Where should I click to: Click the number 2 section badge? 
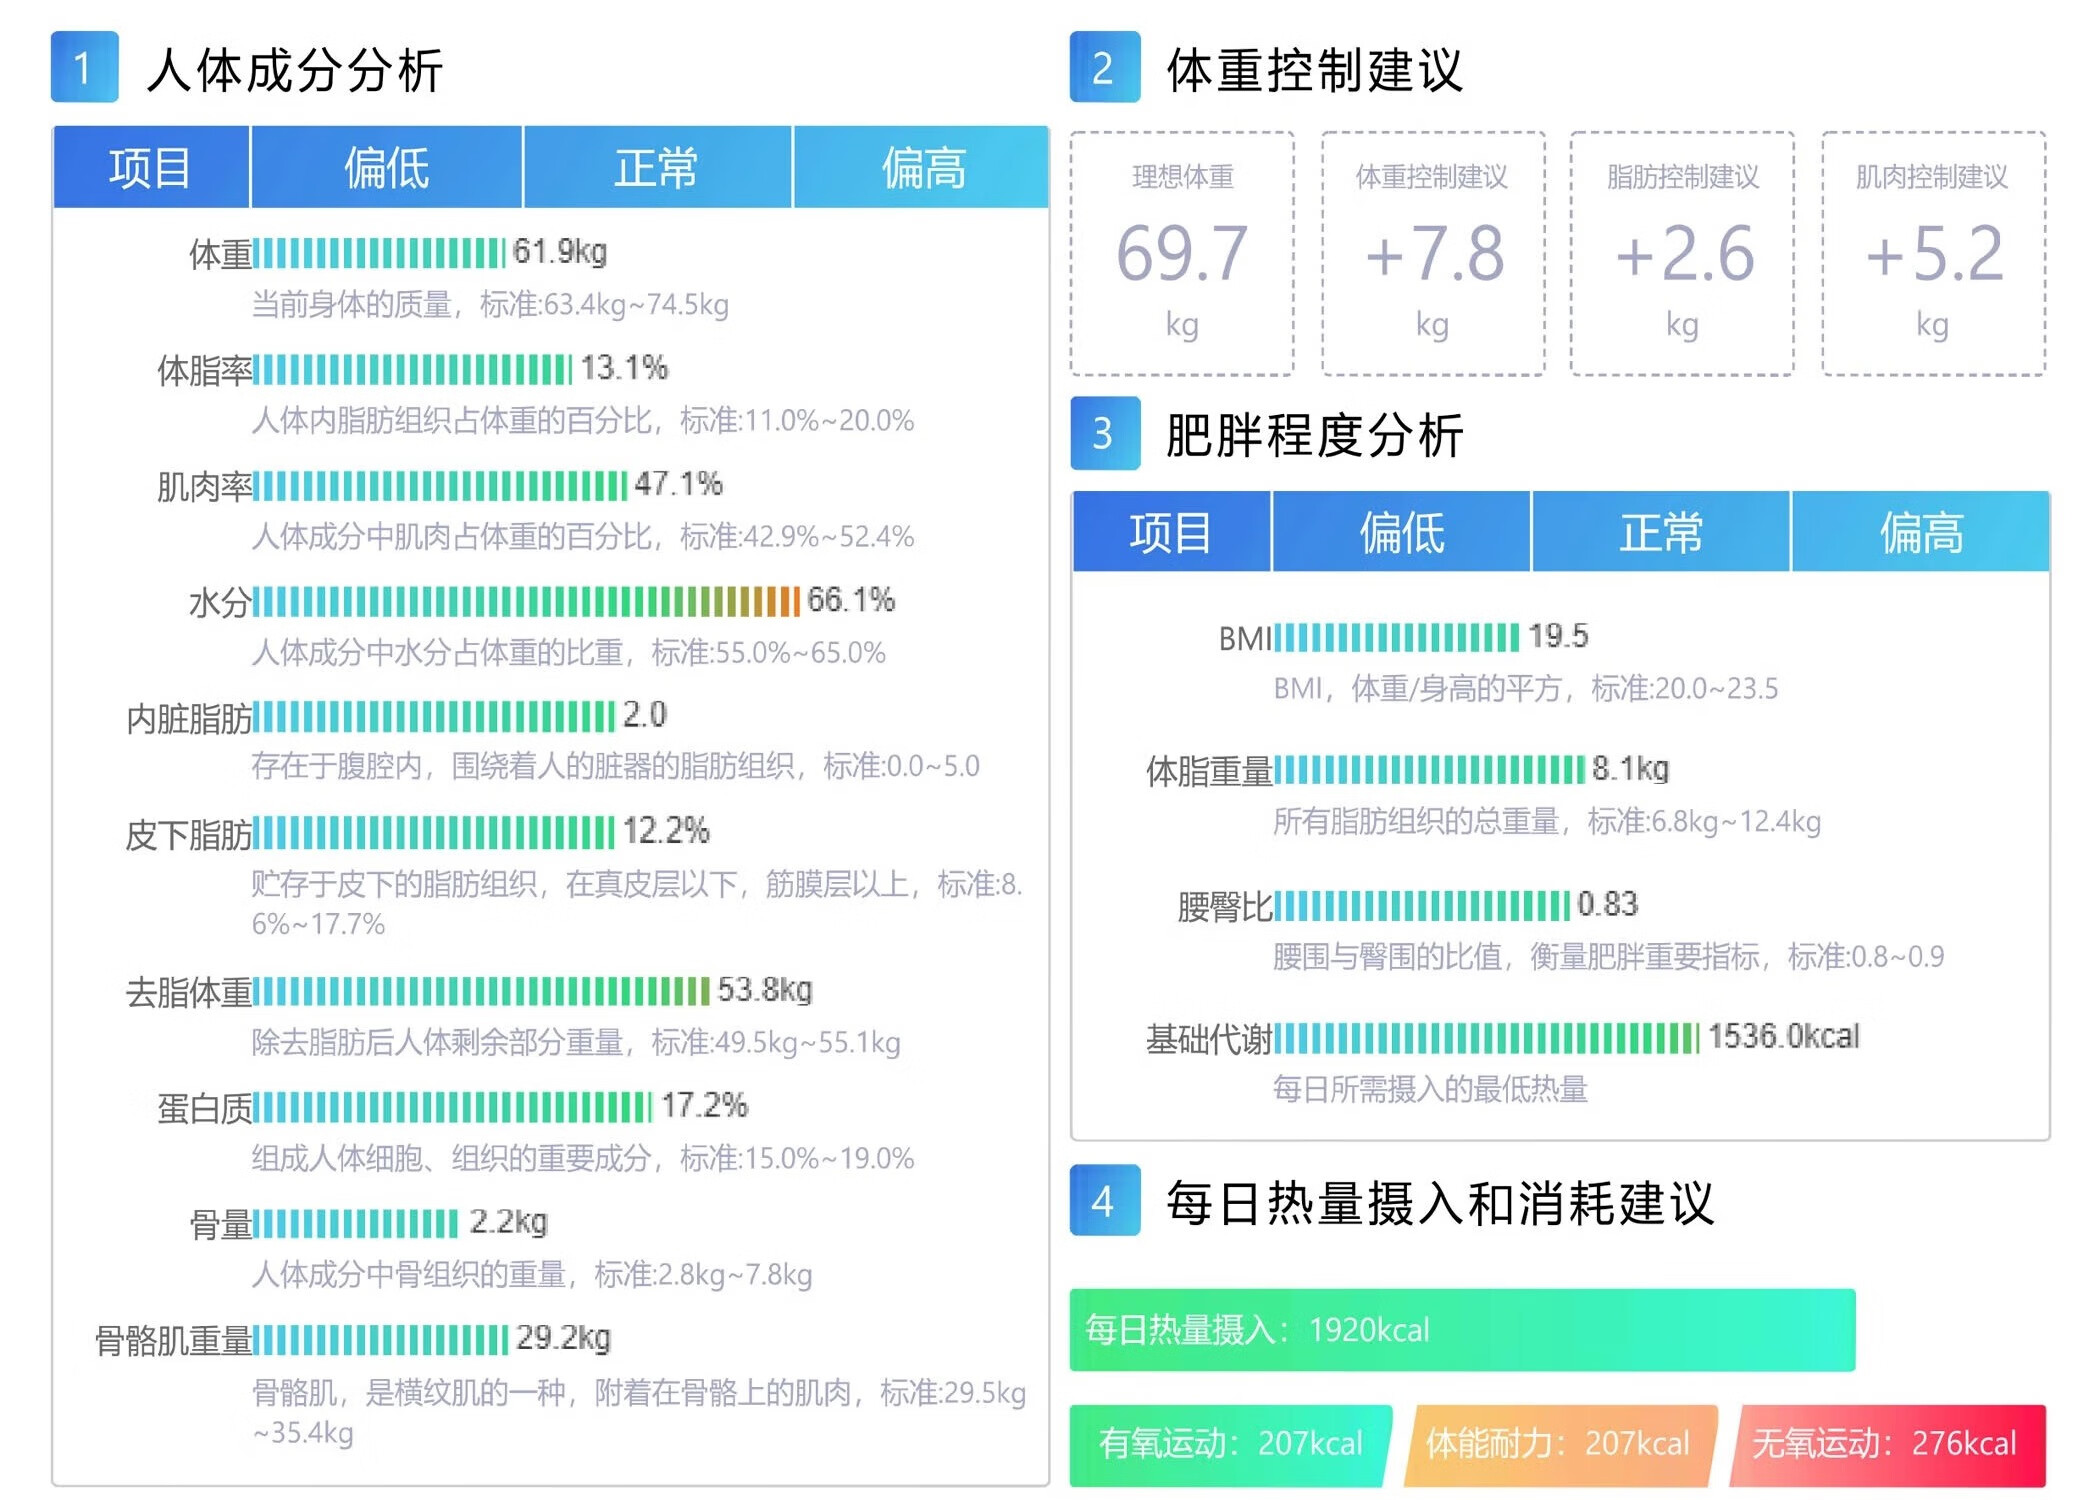[x=1104, y=68]
